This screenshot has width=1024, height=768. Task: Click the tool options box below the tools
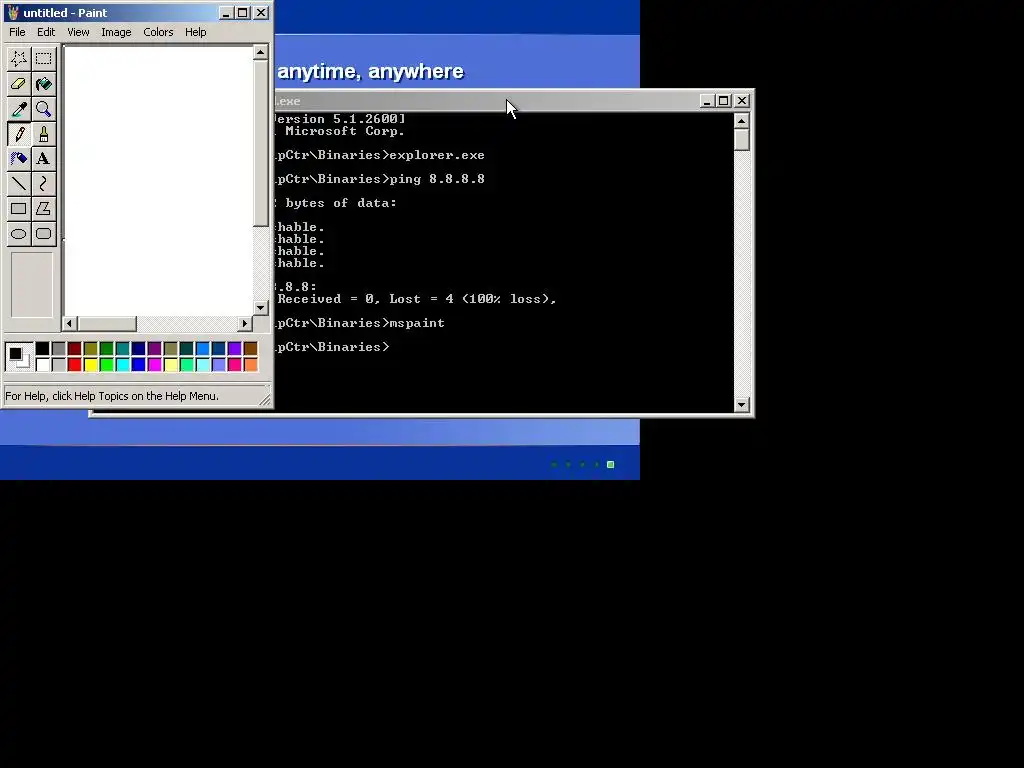coord(31,285)
